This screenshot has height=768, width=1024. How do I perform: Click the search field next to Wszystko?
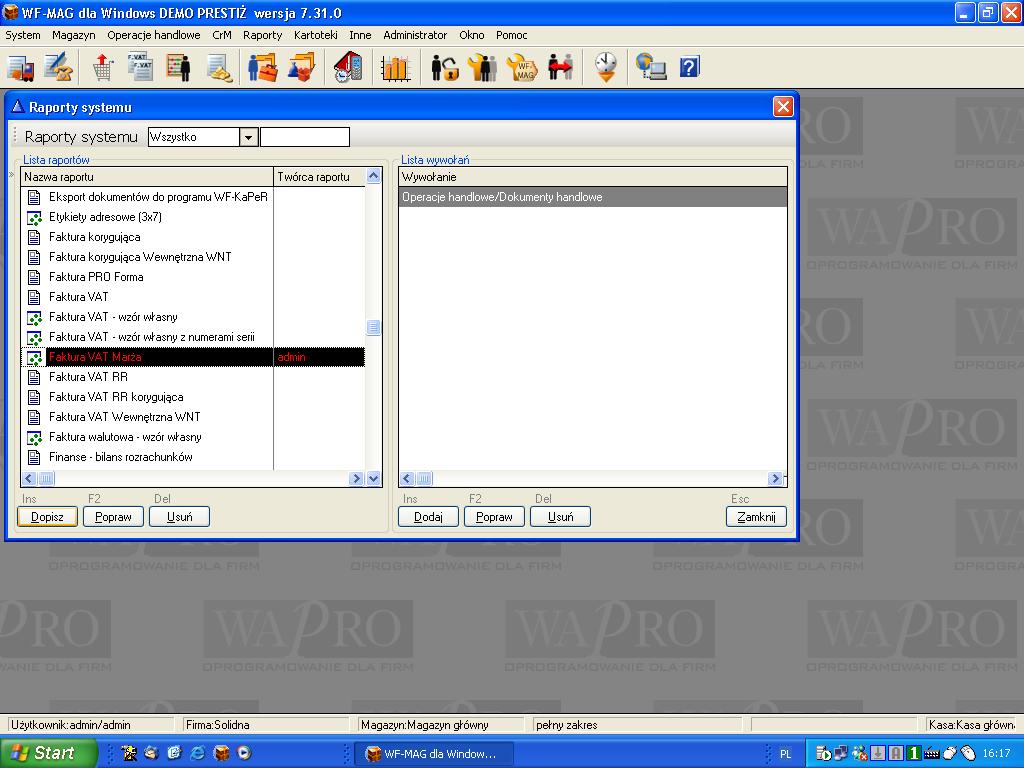305,137
